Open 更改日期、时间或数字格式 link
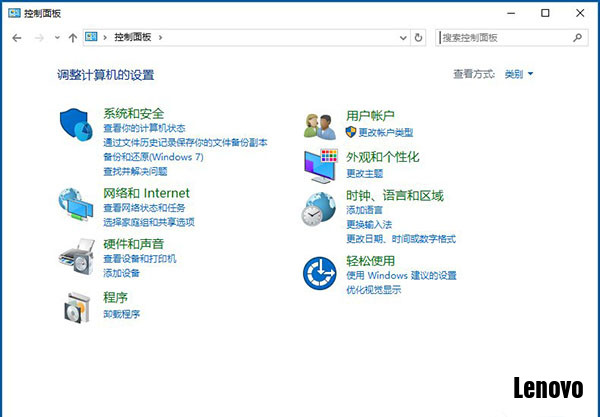This screenshot has height=417, width=600. 401,239
